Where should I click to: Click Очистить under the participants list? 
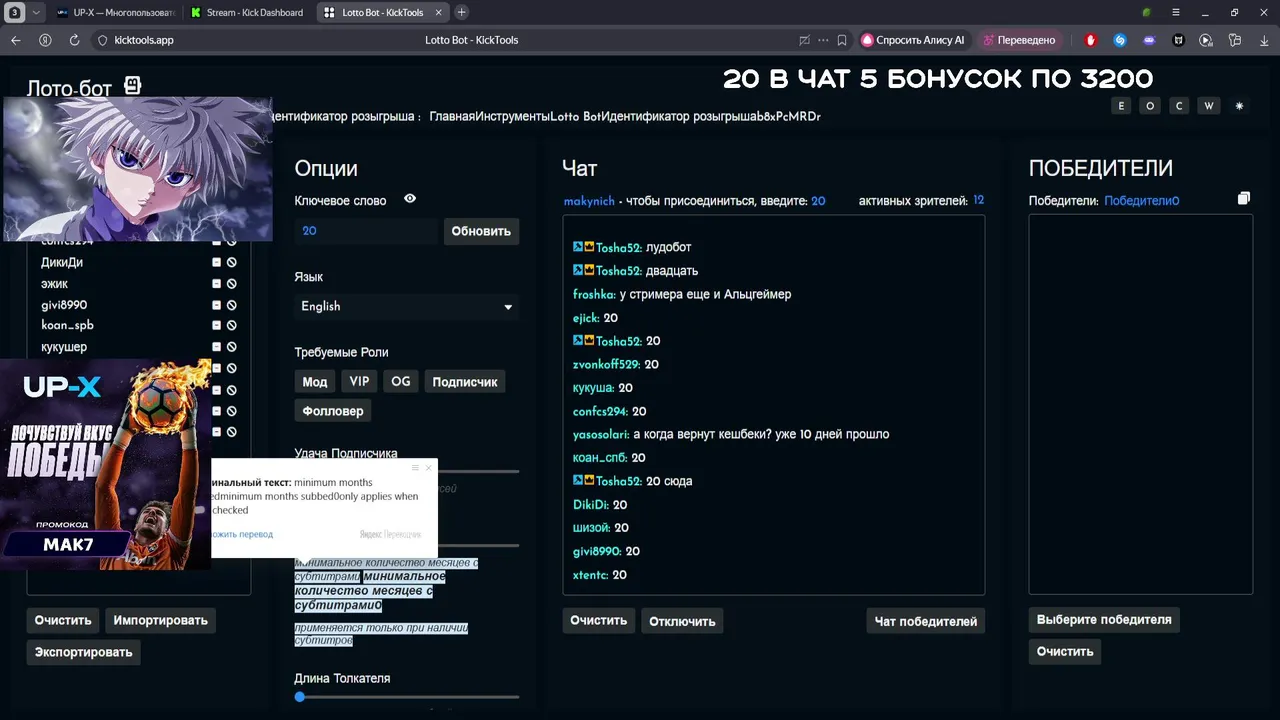point(63,620)
